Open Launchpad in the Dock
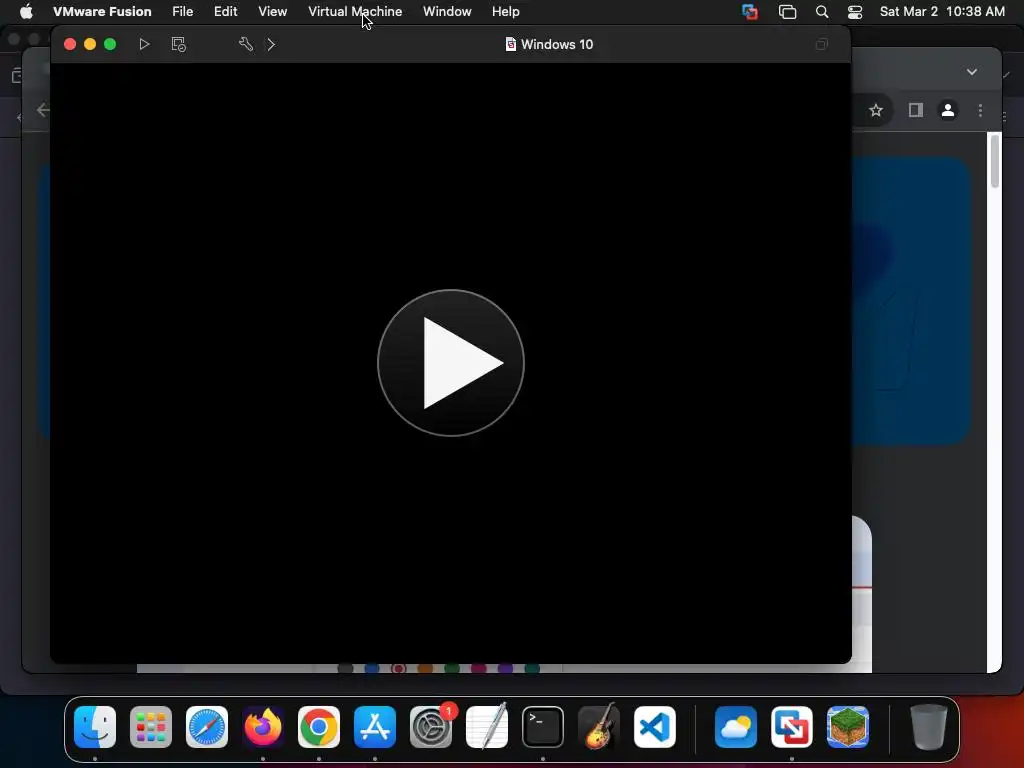 151,727
